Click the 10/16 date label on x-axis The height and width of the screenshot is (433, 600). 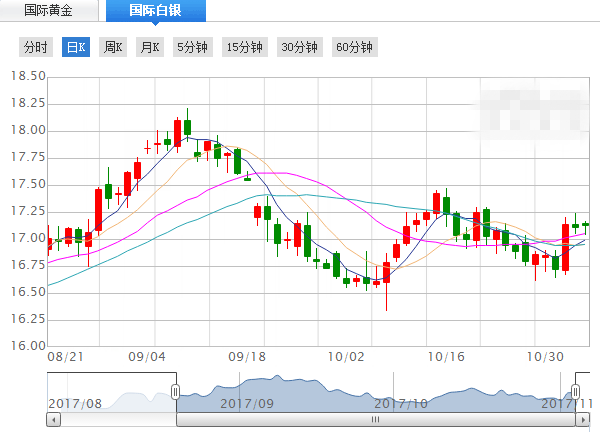(445, 356)
